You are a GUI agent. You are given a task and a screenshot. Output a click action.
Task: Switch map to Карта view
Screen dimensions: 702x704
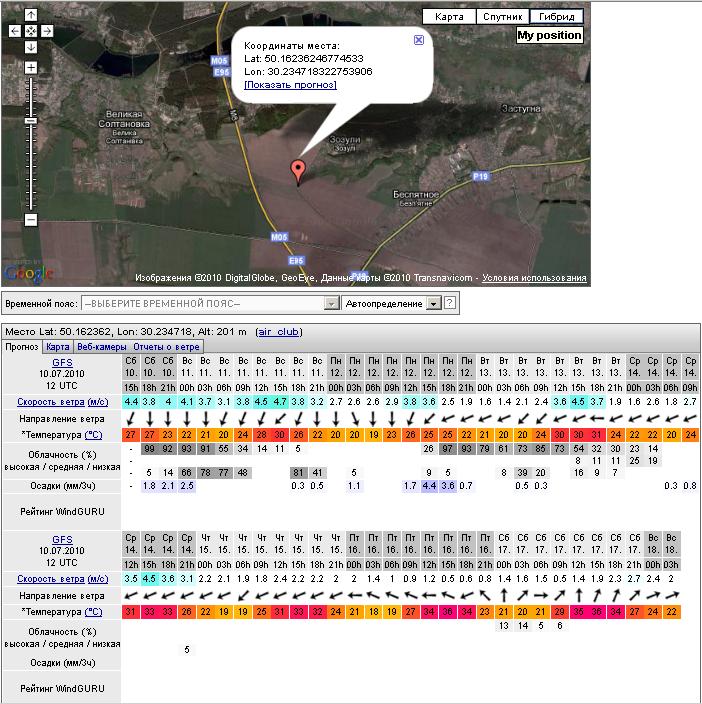click(x=449, y=17)
